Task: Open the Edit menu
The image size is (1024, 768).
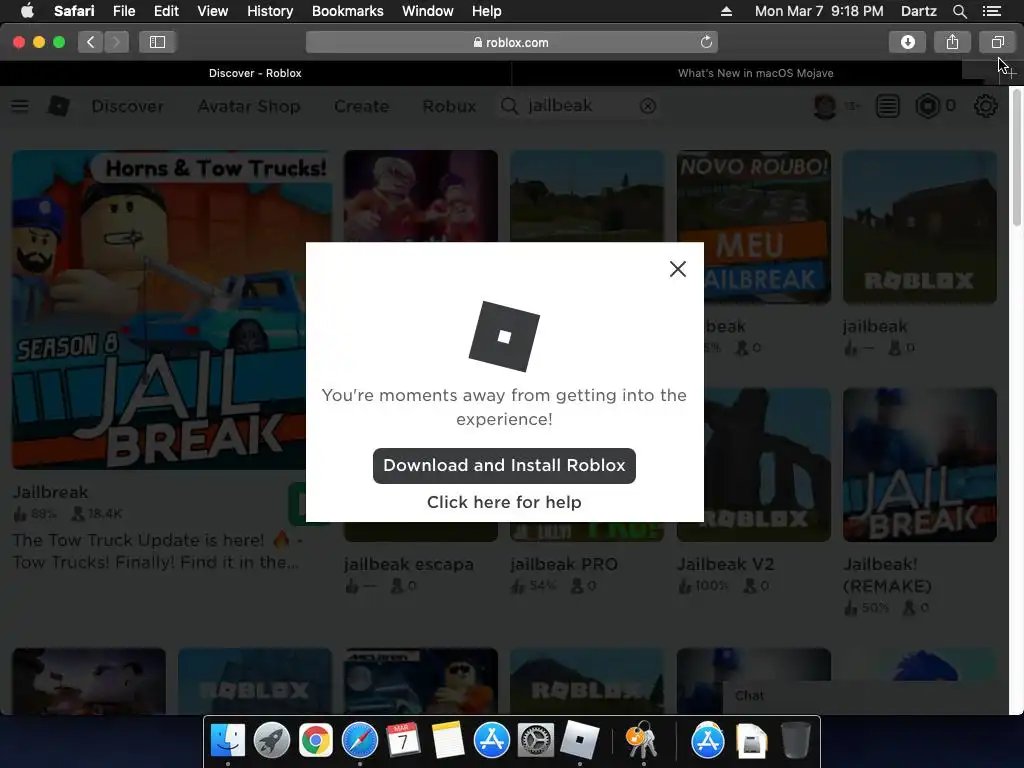Action: (x=166, y=11)
